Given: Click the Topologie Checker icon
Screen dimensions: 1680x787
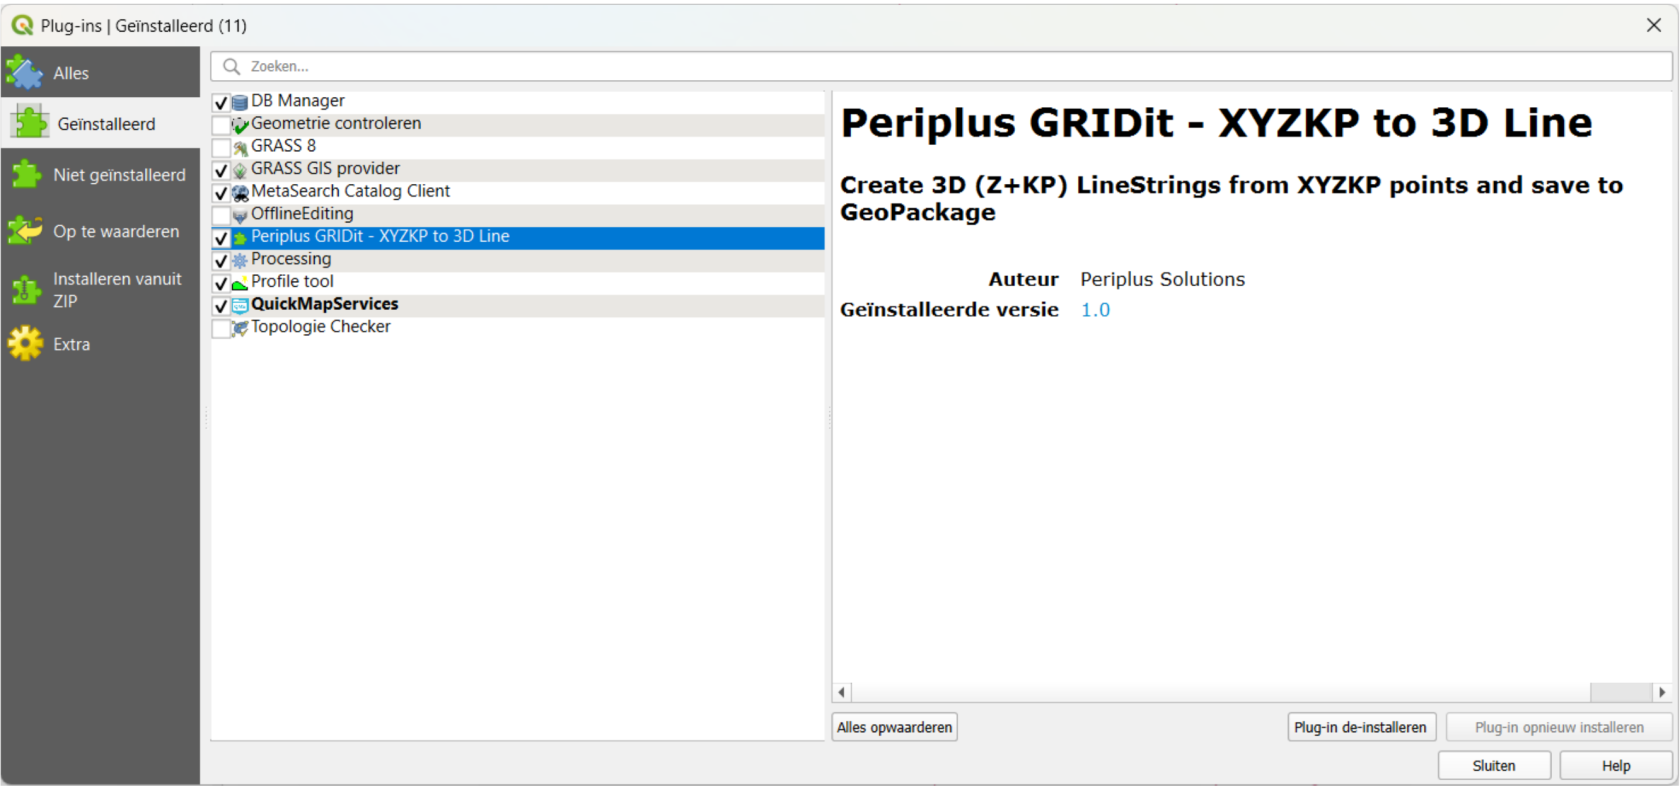Looking at the screenshot, I should [x=240, y=328].
